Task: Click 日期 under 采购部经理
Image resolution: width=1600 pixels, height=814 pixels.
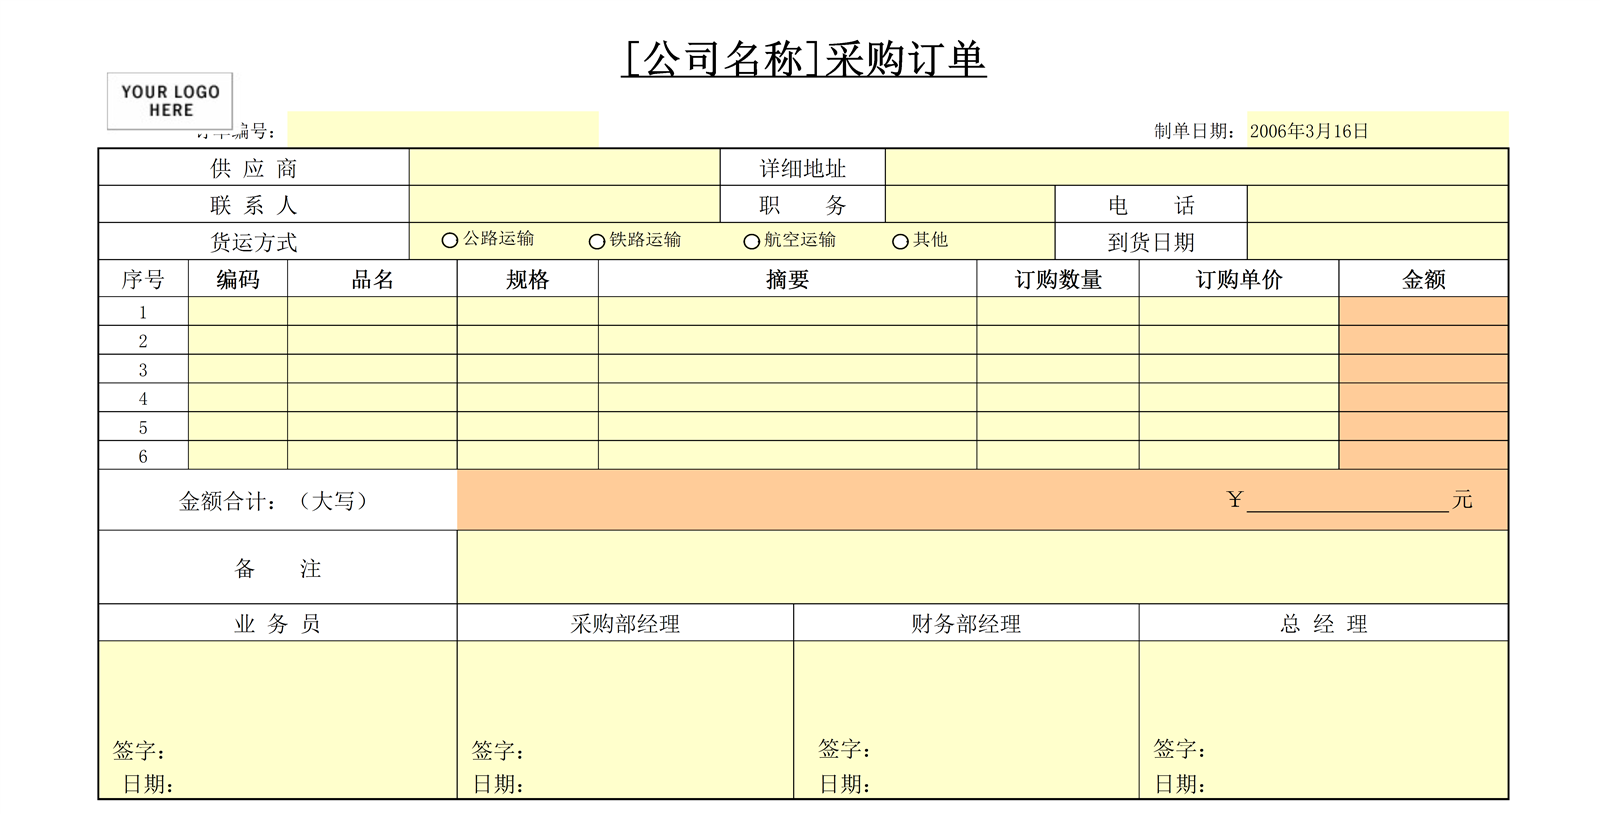Action: [498, 785]
